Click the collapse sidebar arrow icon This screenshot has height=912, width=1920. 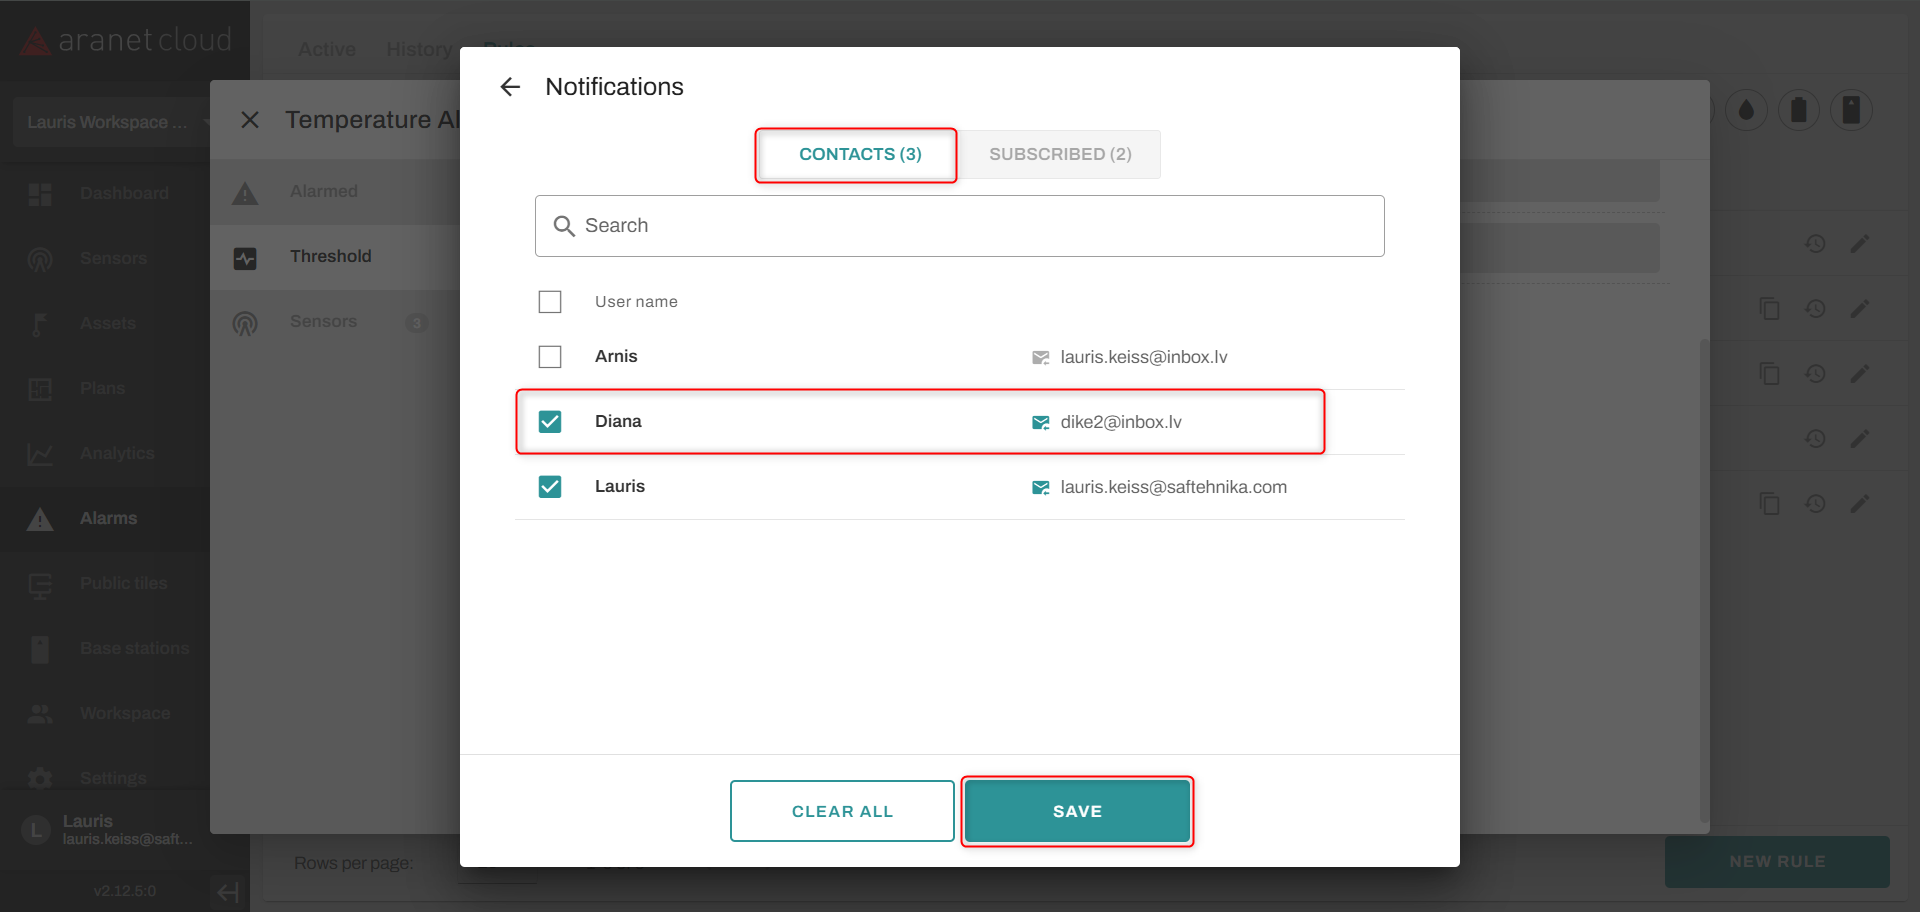click(x=228, y=891)
